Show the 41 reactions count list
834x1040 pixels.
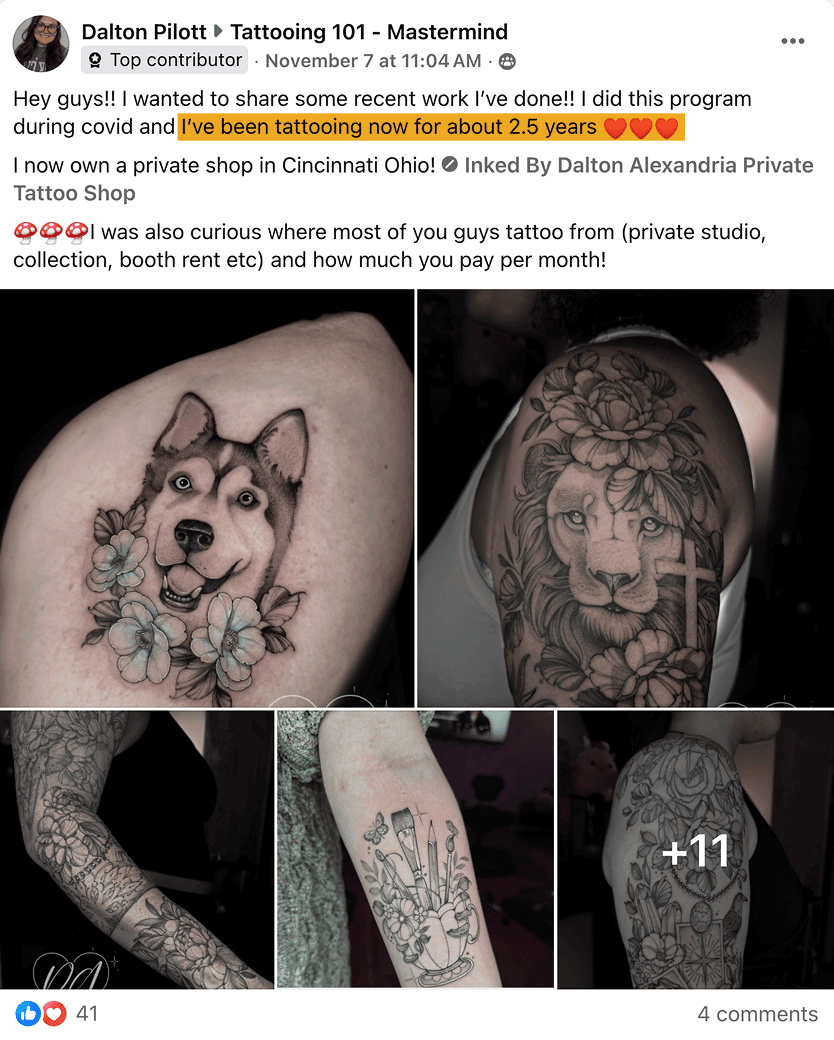coord(87,1013)
